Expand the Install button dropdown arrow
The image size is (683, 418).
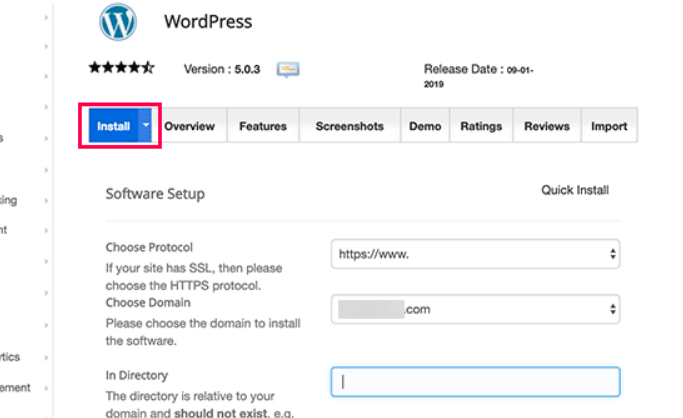(x=145, y=125)
